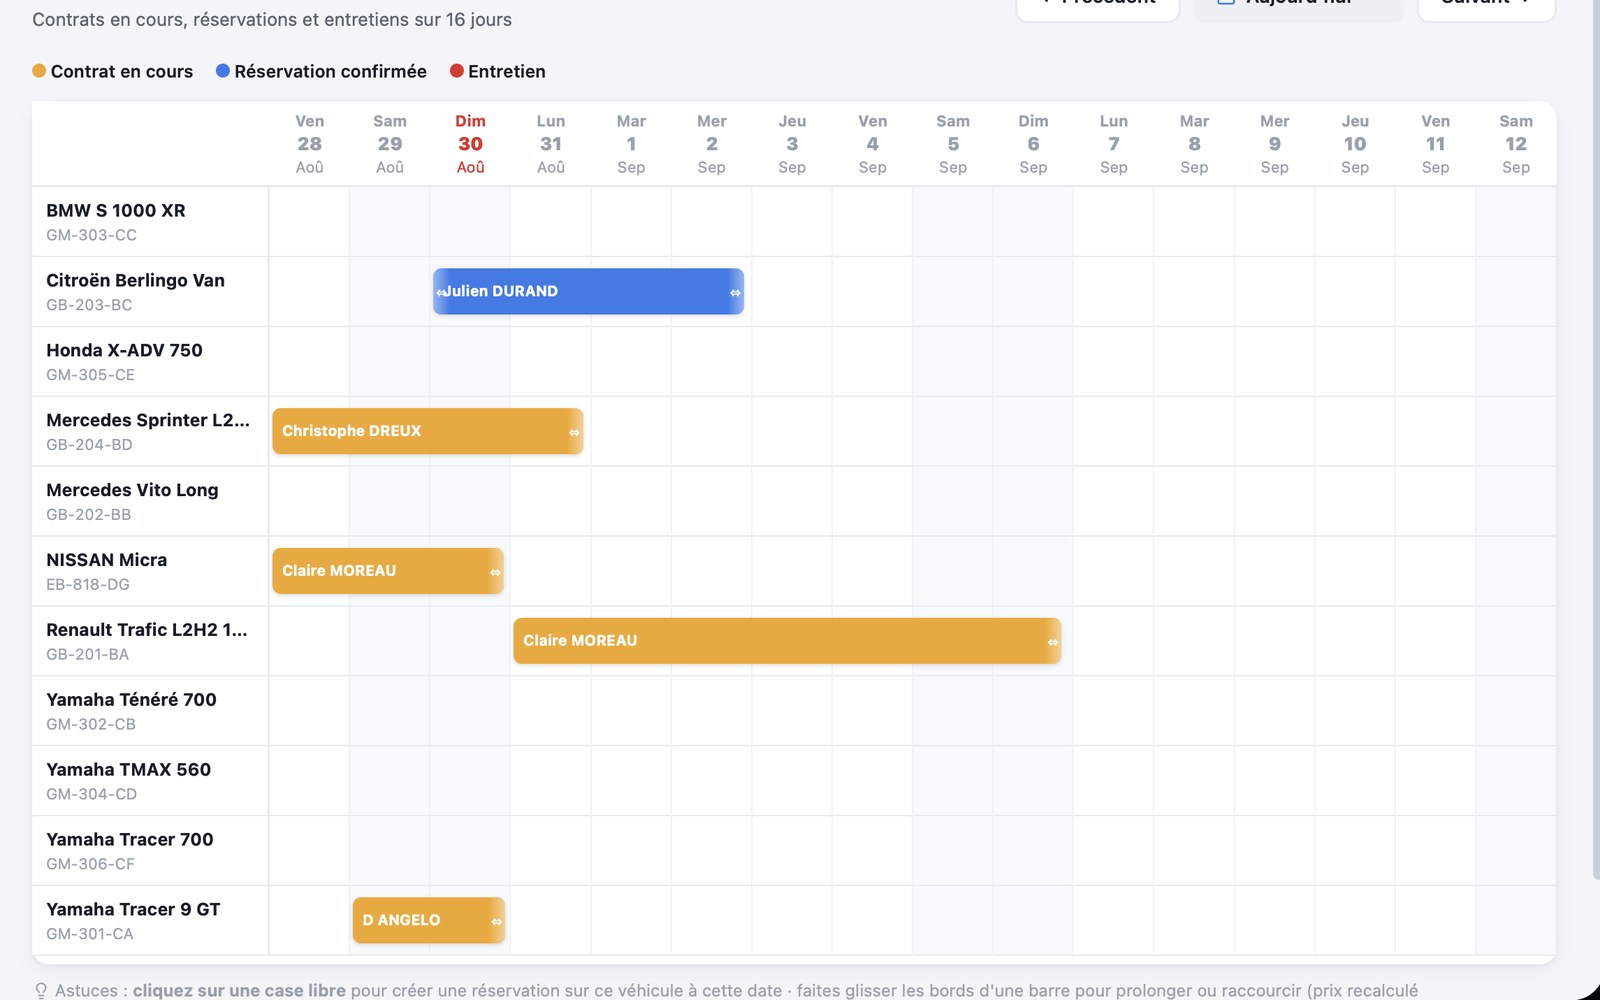Click resize handle on Renault Trafic Claire MOREAU bar

pyautogui.click(x=1053, y=642)
